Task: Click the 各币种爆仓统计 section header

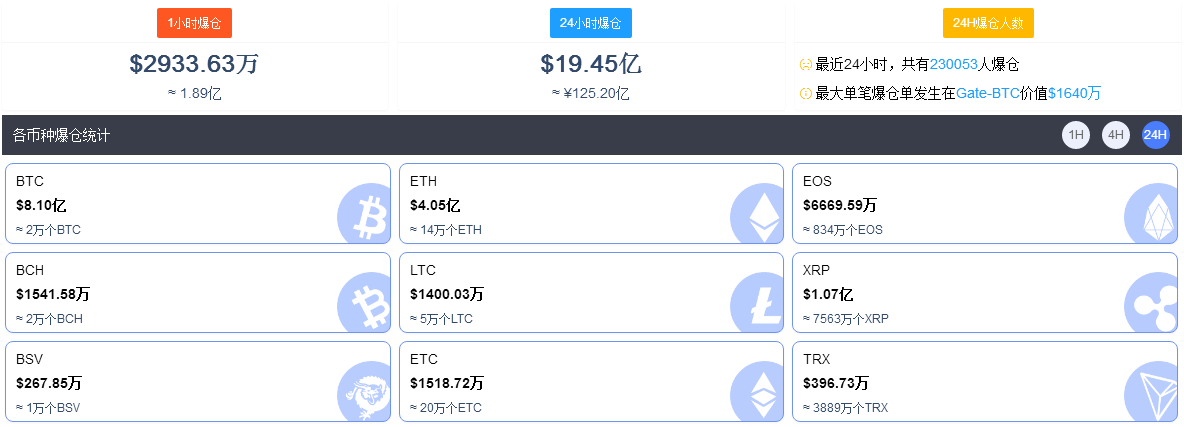Action: tap(61, 136)
